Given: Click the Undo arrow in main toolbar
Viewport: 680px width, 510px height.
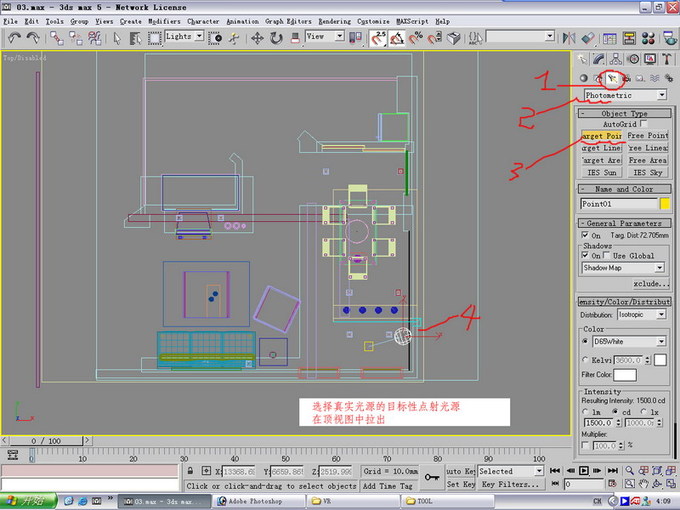Looking at the screenshot, I should 14,37.
